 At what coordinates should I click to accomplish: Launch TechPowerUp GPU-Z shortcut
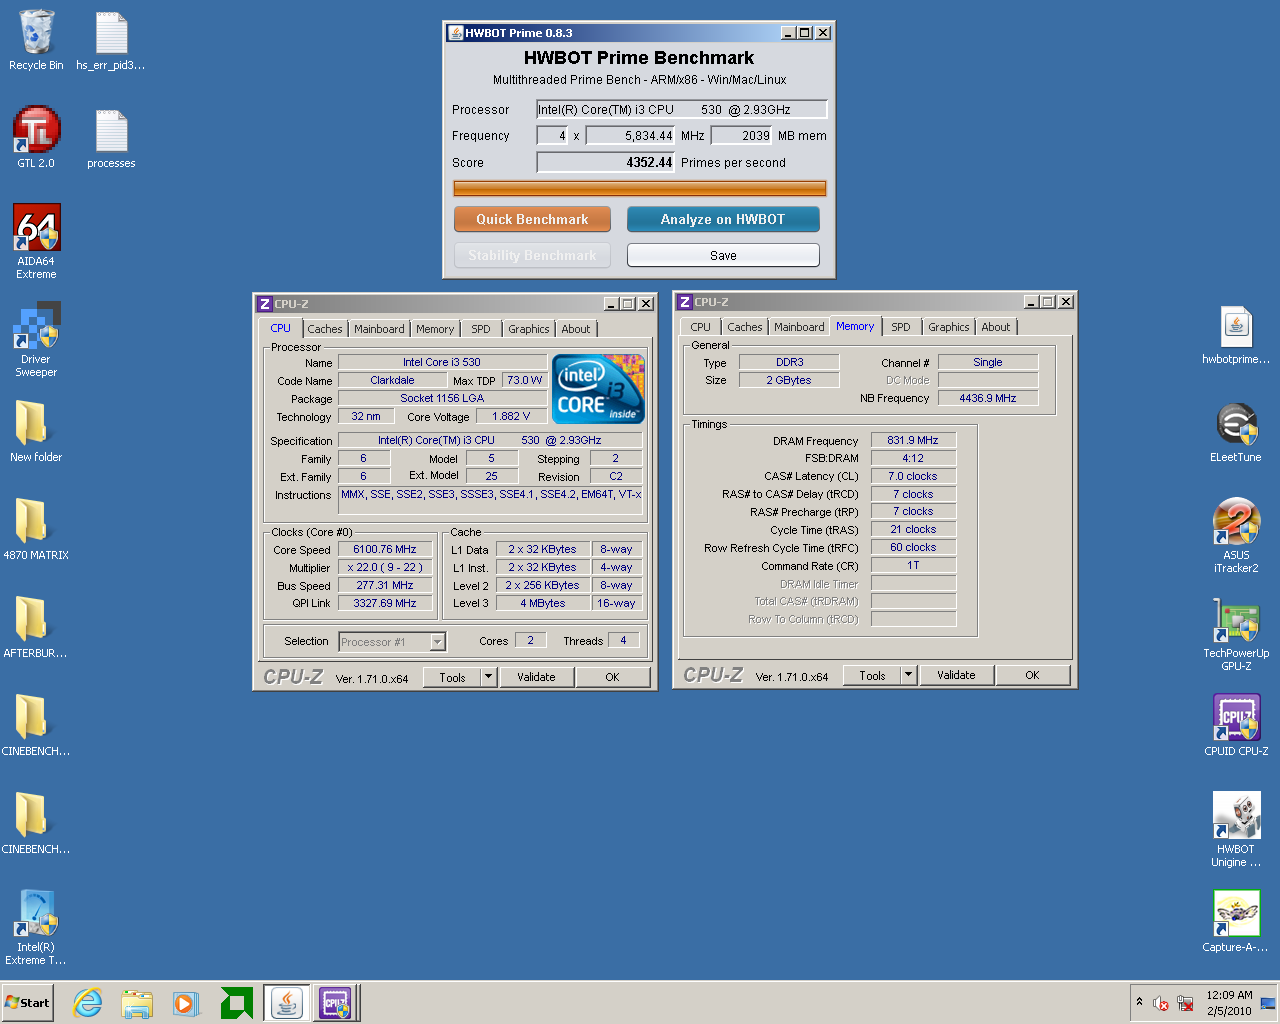1236,634
